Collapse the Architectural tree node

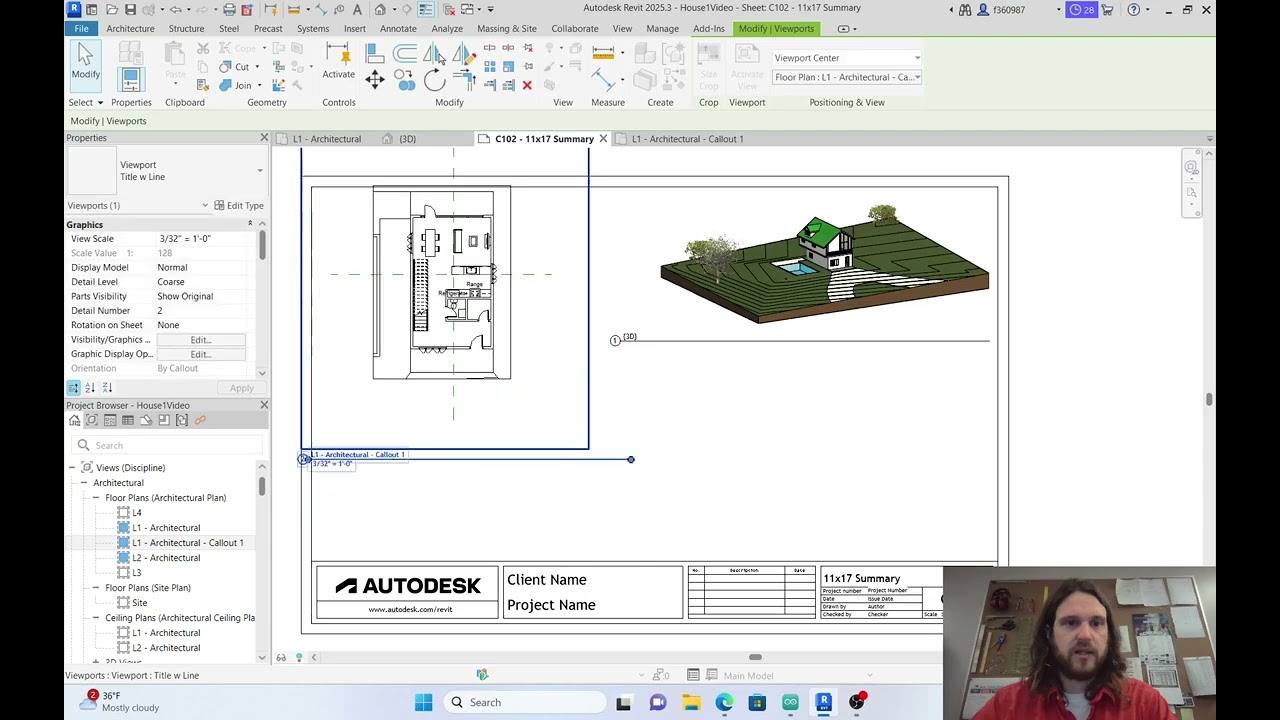point(84,483)
